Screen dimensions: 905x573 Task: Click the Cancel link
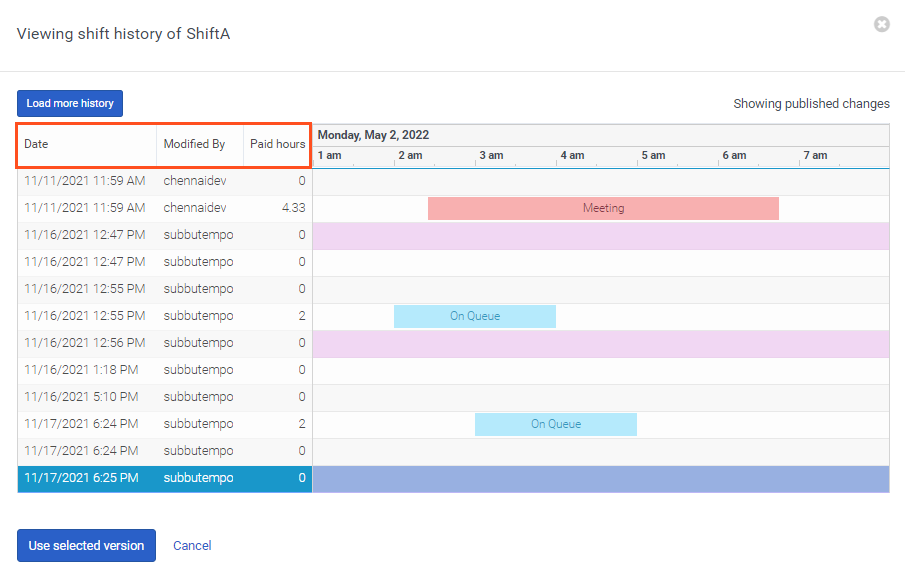[192, 545]
